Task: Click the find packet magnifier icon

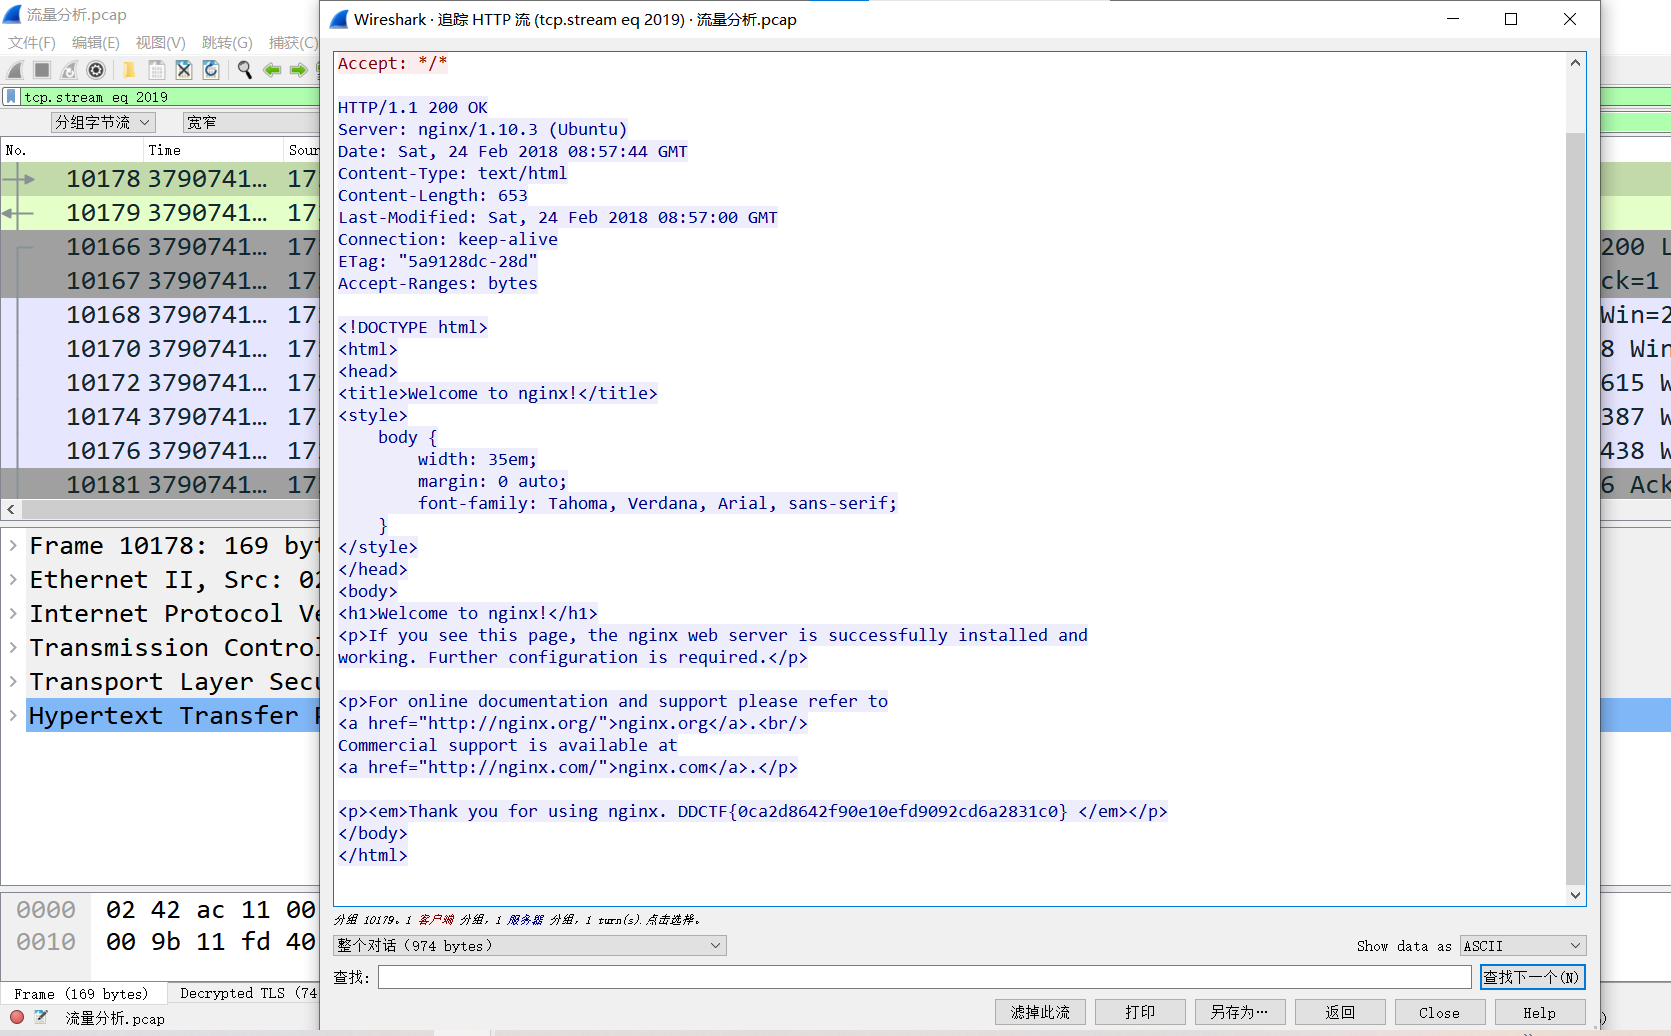Action: [x=244, y=70]
